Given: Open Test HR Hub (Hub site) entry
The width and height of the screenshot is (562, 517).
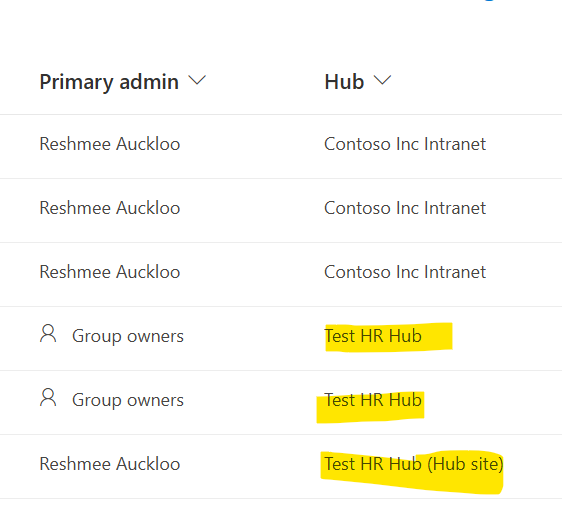Looking at the screenshot, I should coord(414,464).
